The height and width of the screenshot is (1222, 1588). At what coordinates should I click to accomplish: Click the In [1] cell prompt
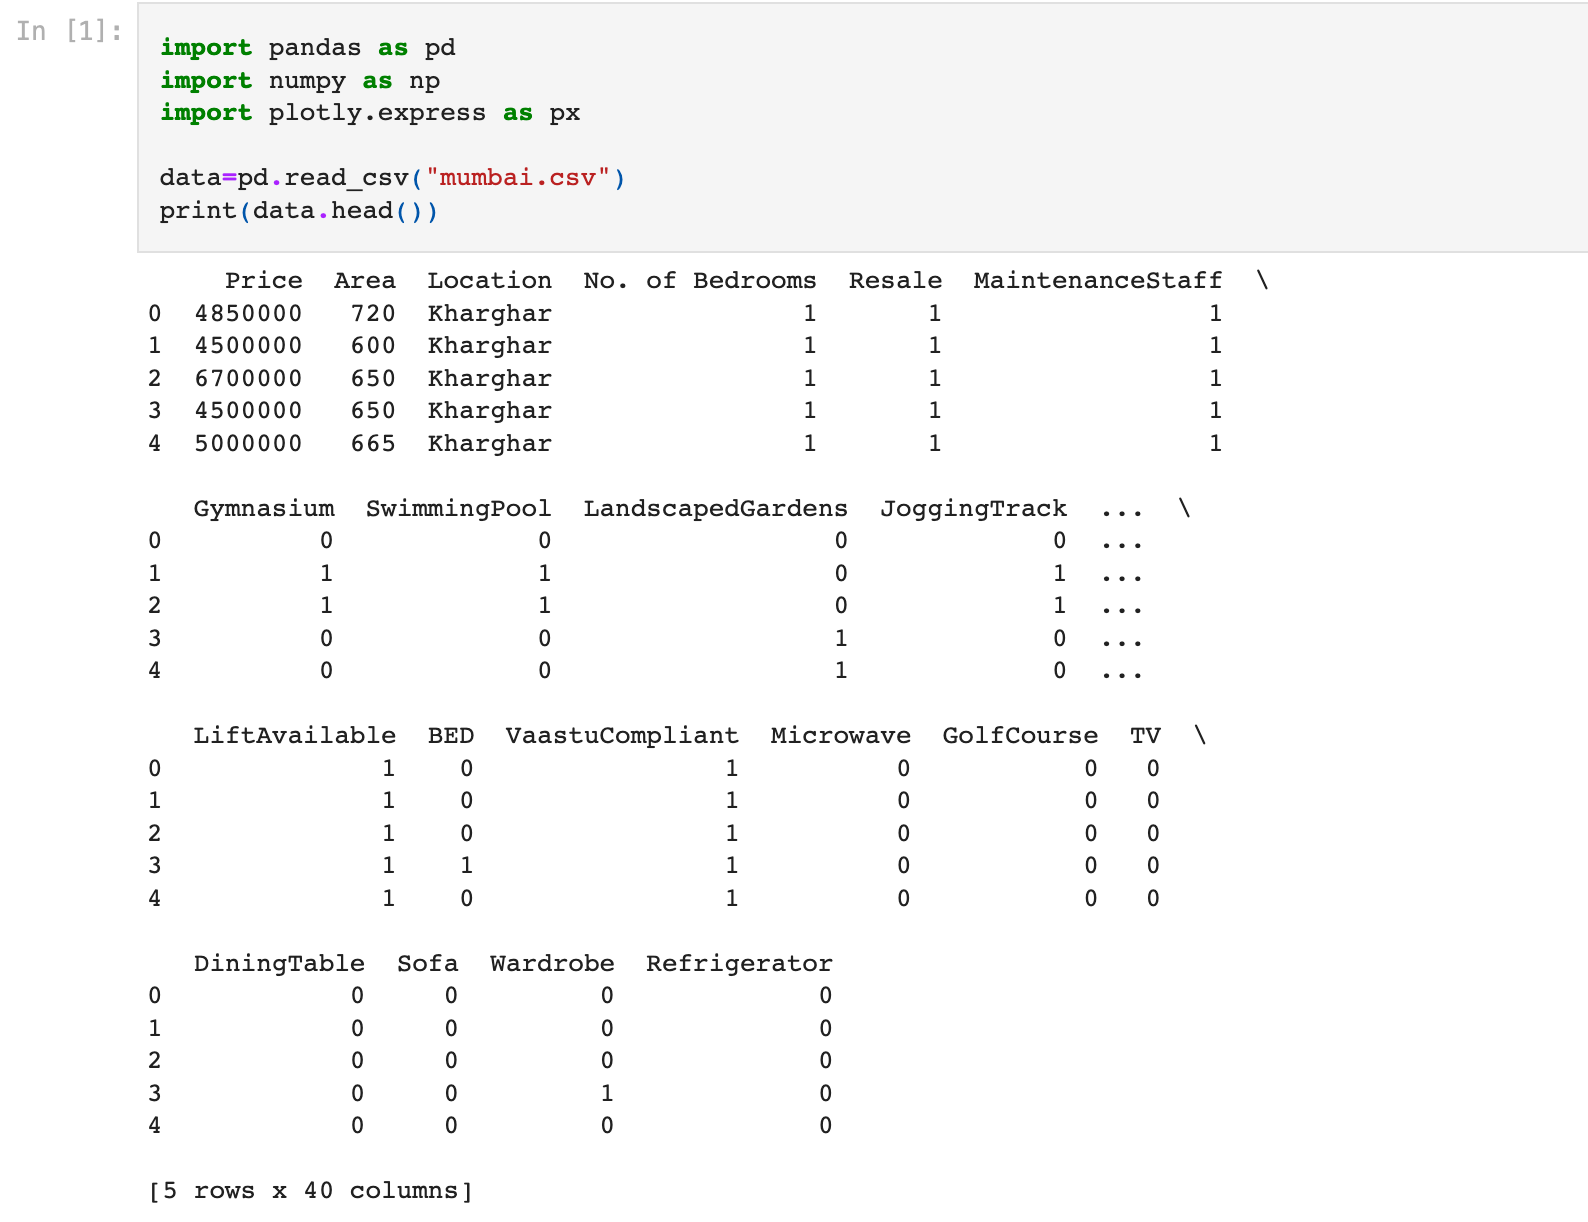tap(69, 31)
